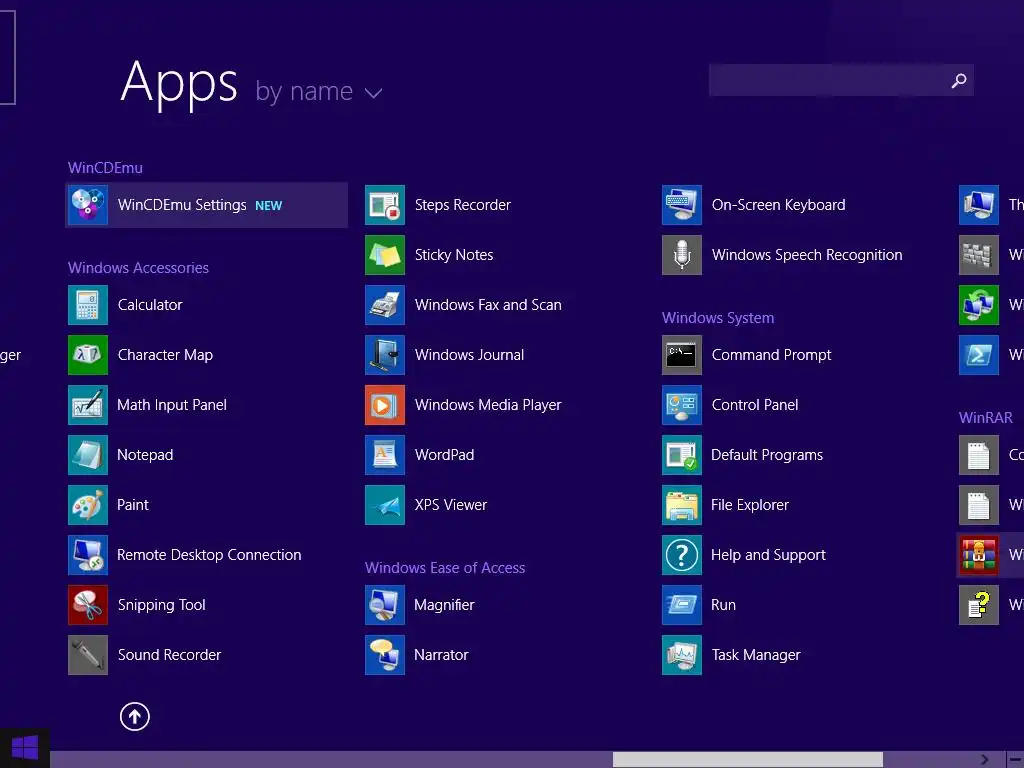The image size is (1024, 768).
Task: Open Command Prompt icon
Action: pyautogui.click(x=682, y=355)
